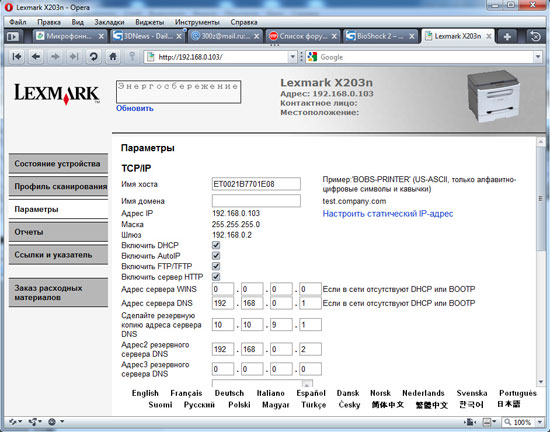Open the Файл menu

(x=18, y=22)
